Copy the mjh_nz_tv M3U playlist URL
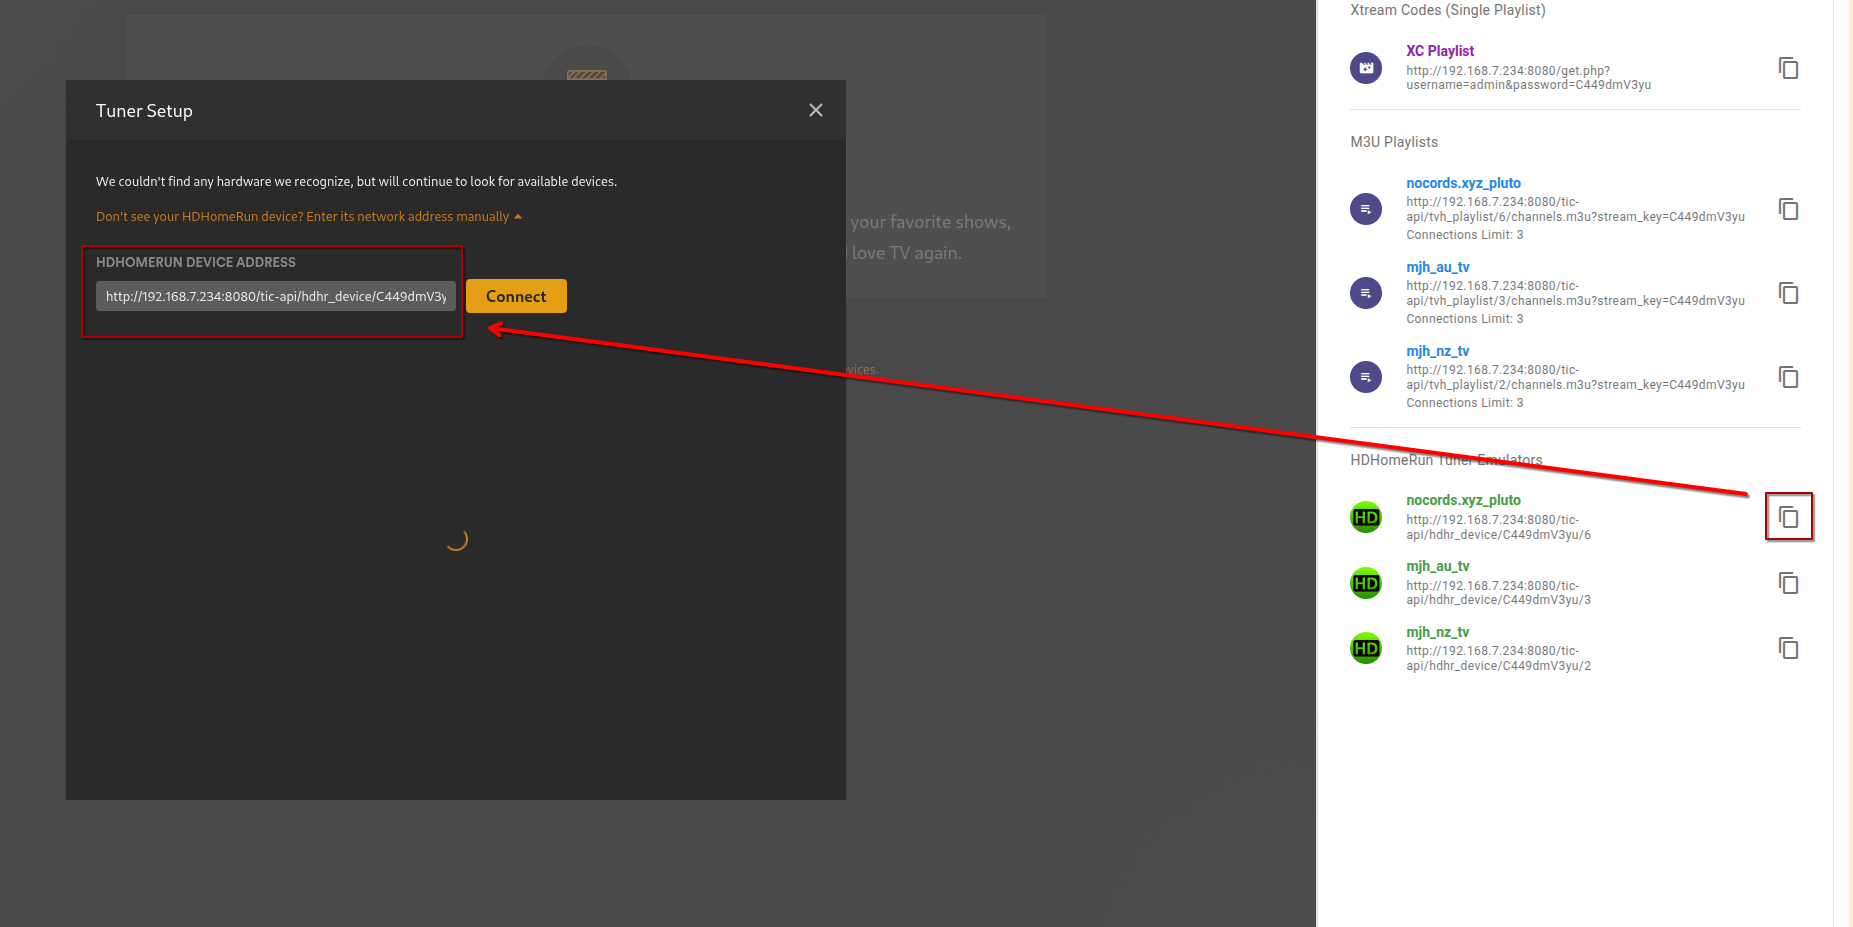Viewport: 1853px width, 927px height. pyautogui.click(x=1788, y=377)
